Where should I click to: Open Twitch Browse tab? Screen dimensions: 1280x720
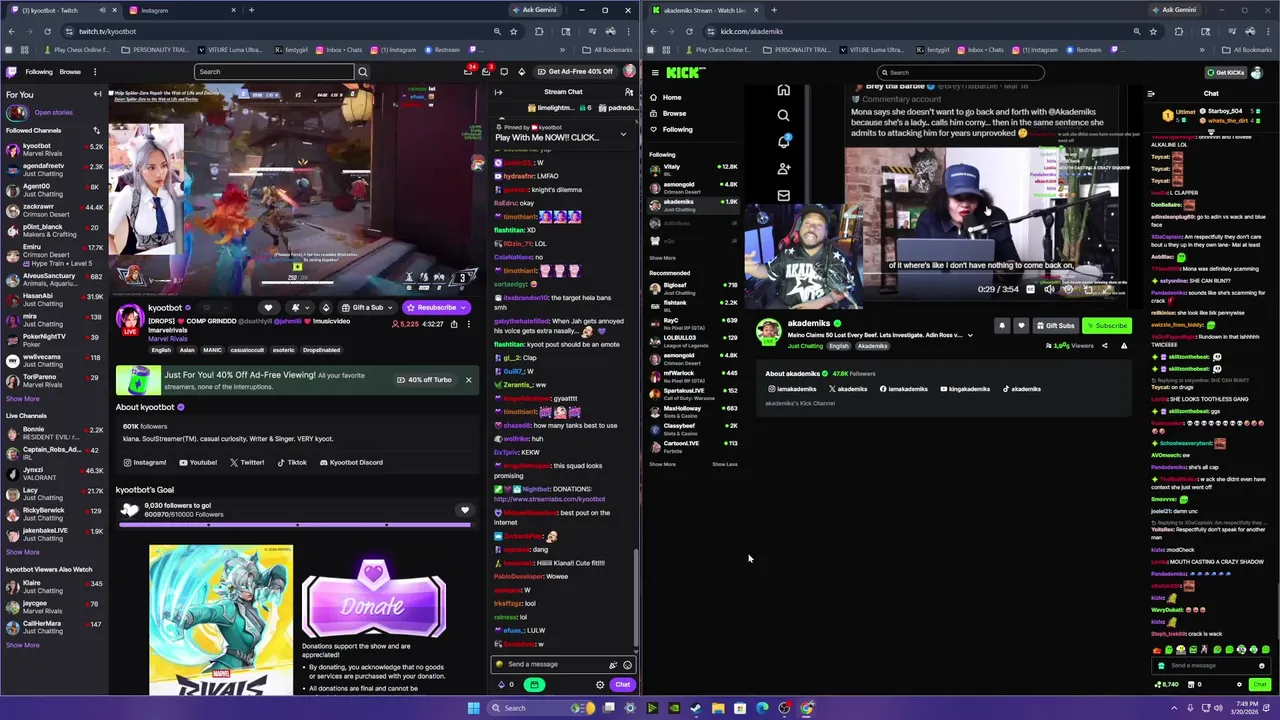click(x=70, y=72)
